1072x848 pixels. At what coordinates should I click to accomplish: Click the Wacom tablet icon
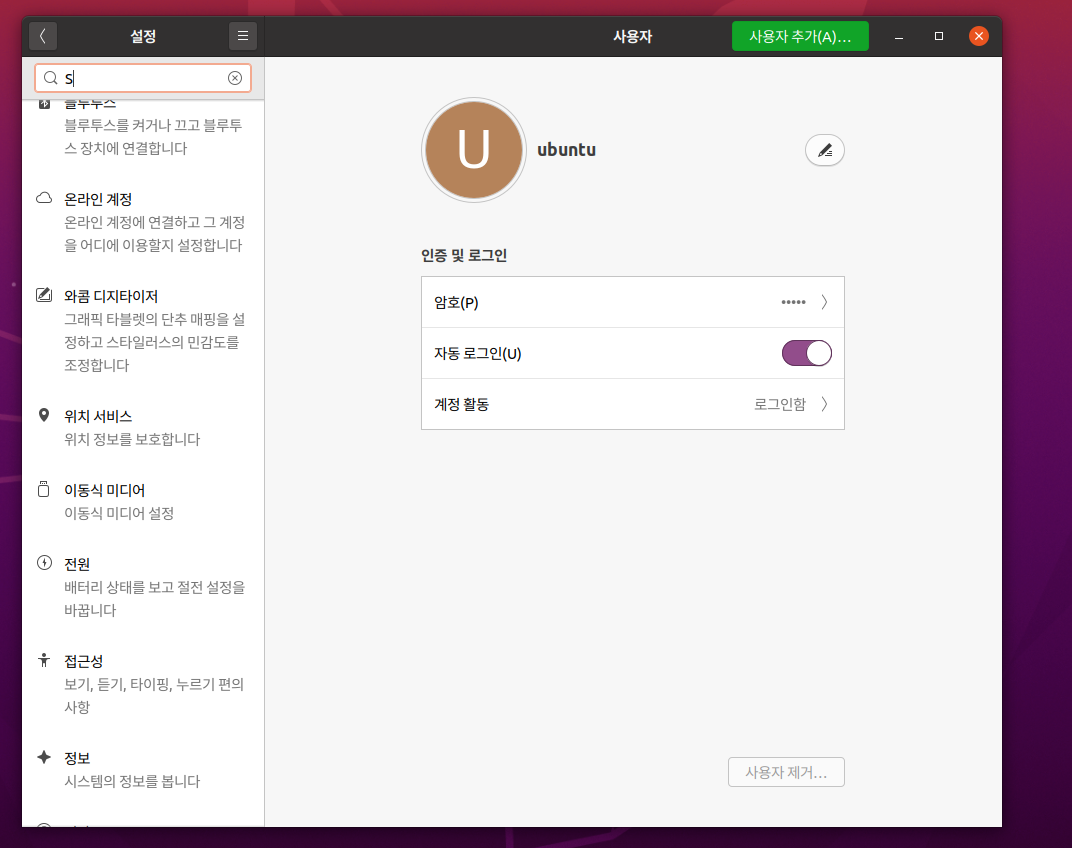click(x=44, y=295)
